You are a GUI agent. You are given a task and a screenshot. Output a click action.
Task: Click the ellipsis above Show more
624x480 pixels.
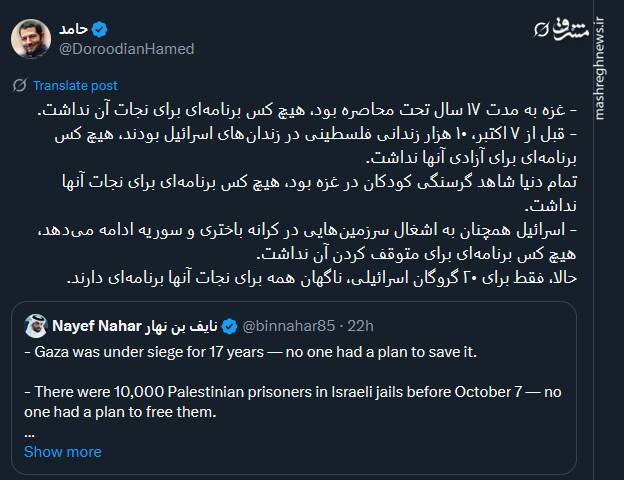coord(30,433)
